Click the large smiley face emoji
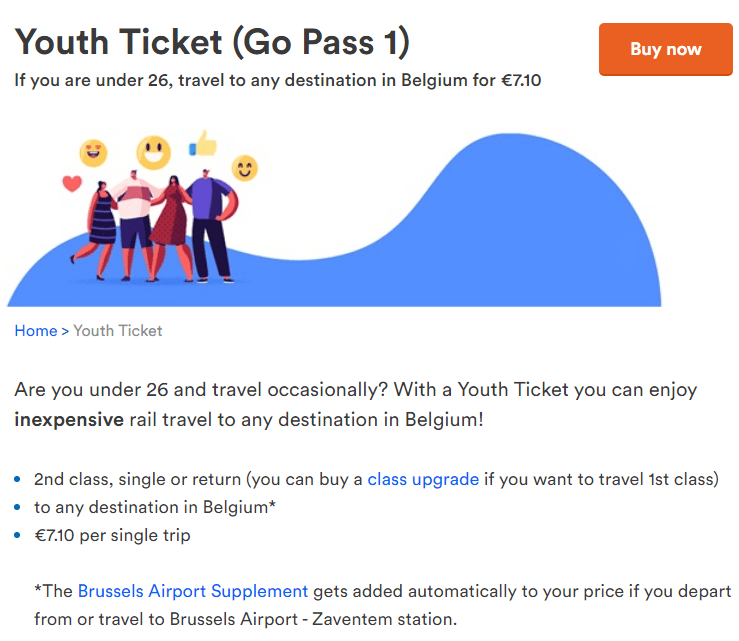The width and height of the screenshot is (739, 641). coord(153,152)
